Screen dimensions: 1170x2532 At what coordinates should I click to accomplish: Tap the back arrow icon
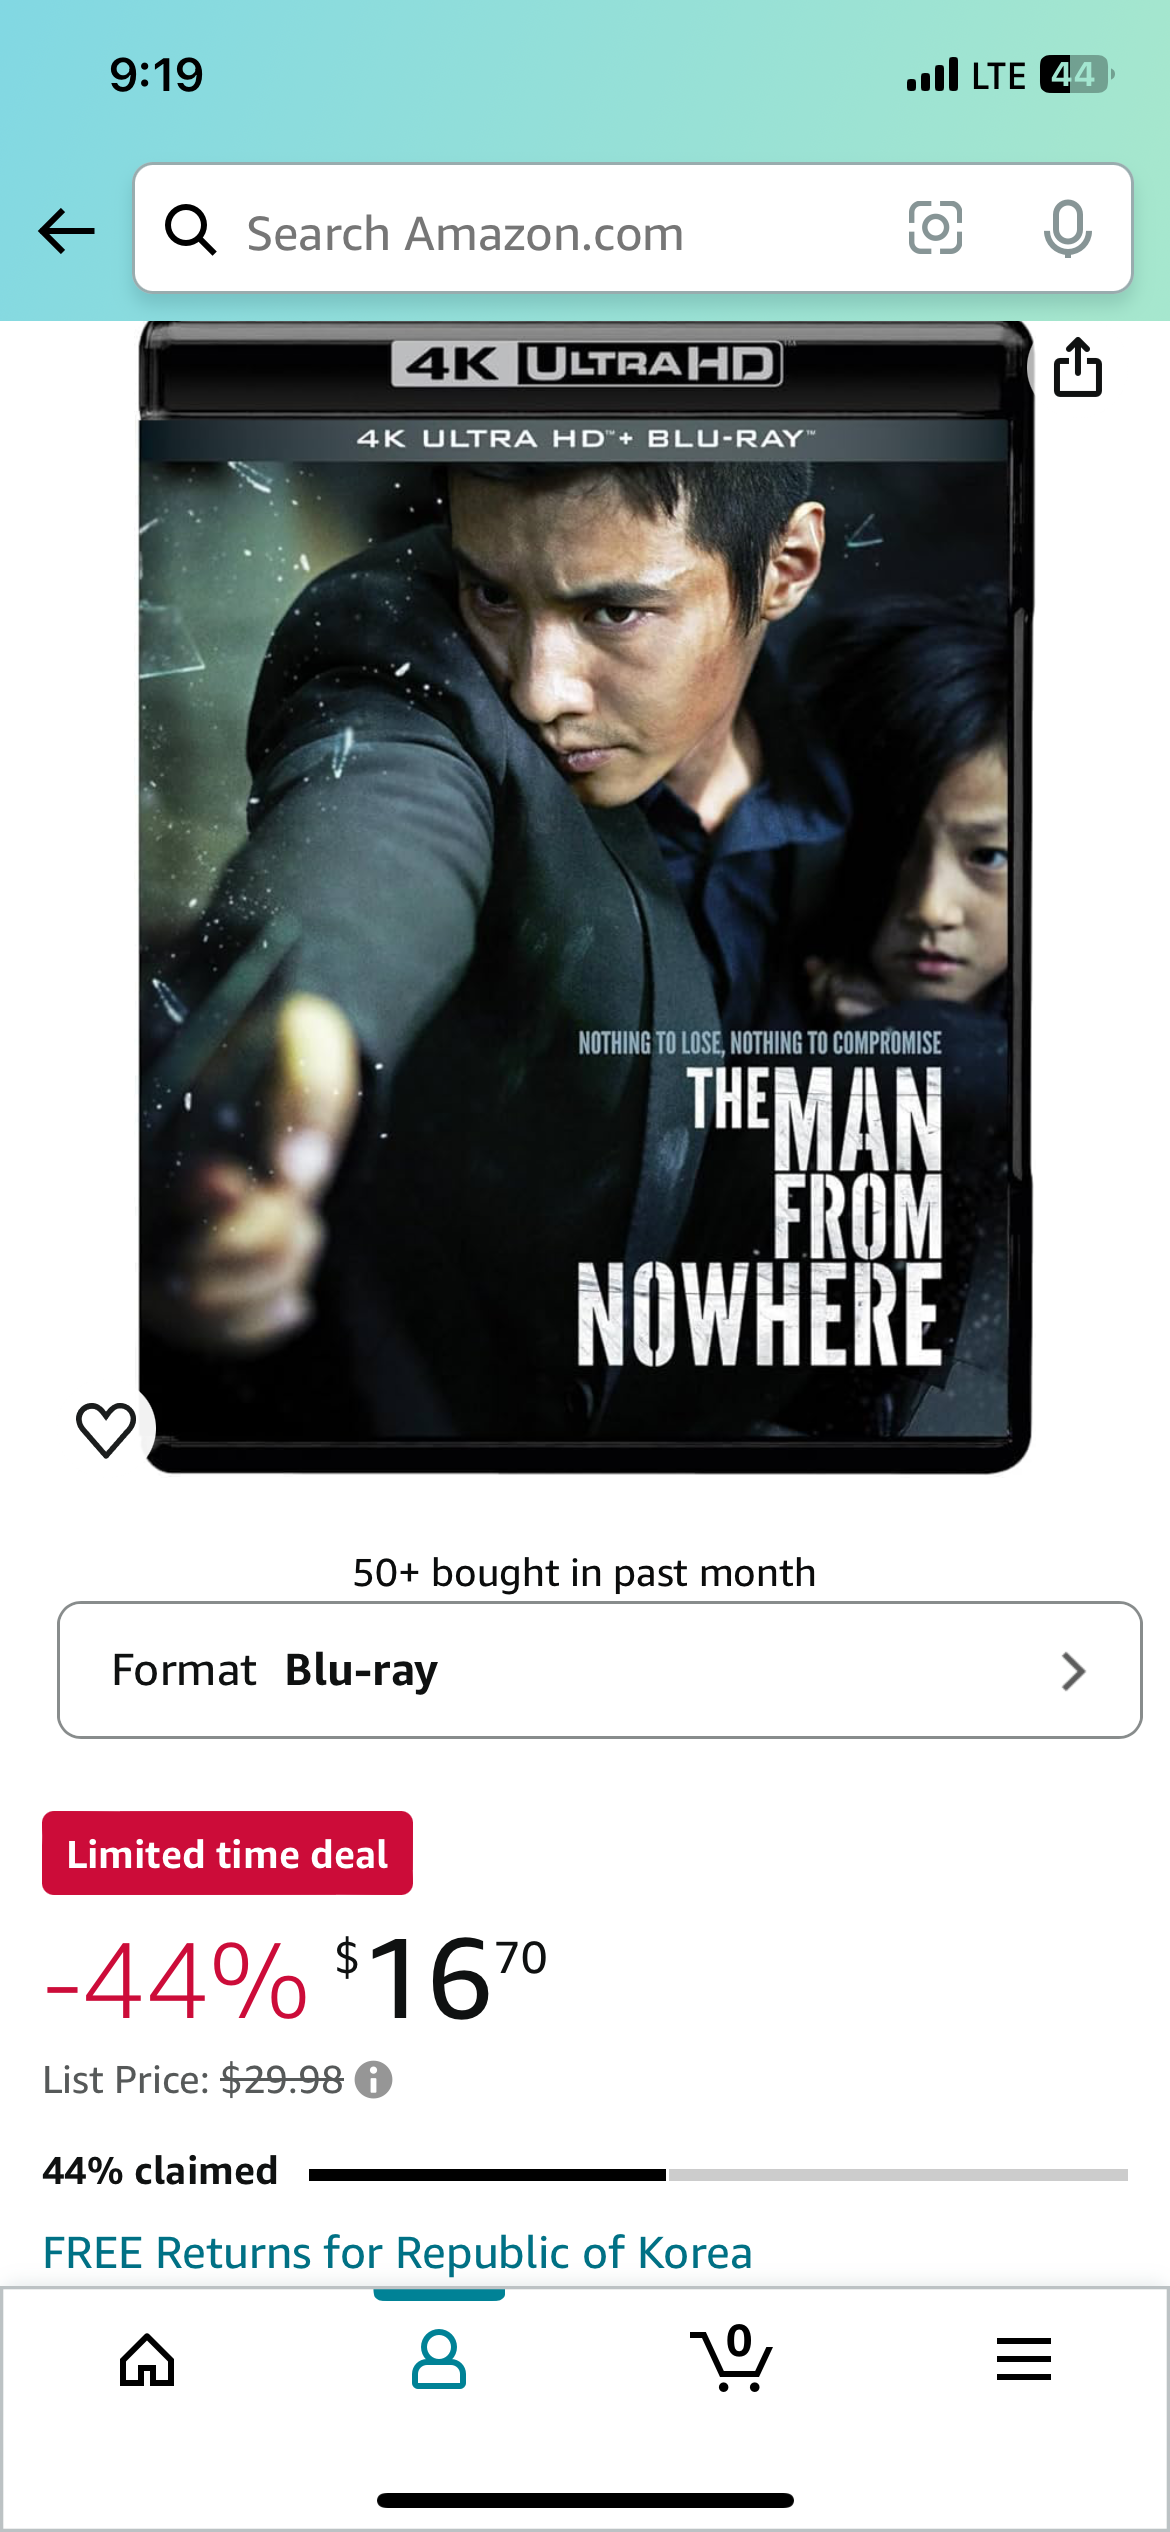pyautogui.click(x=67, y=231)
